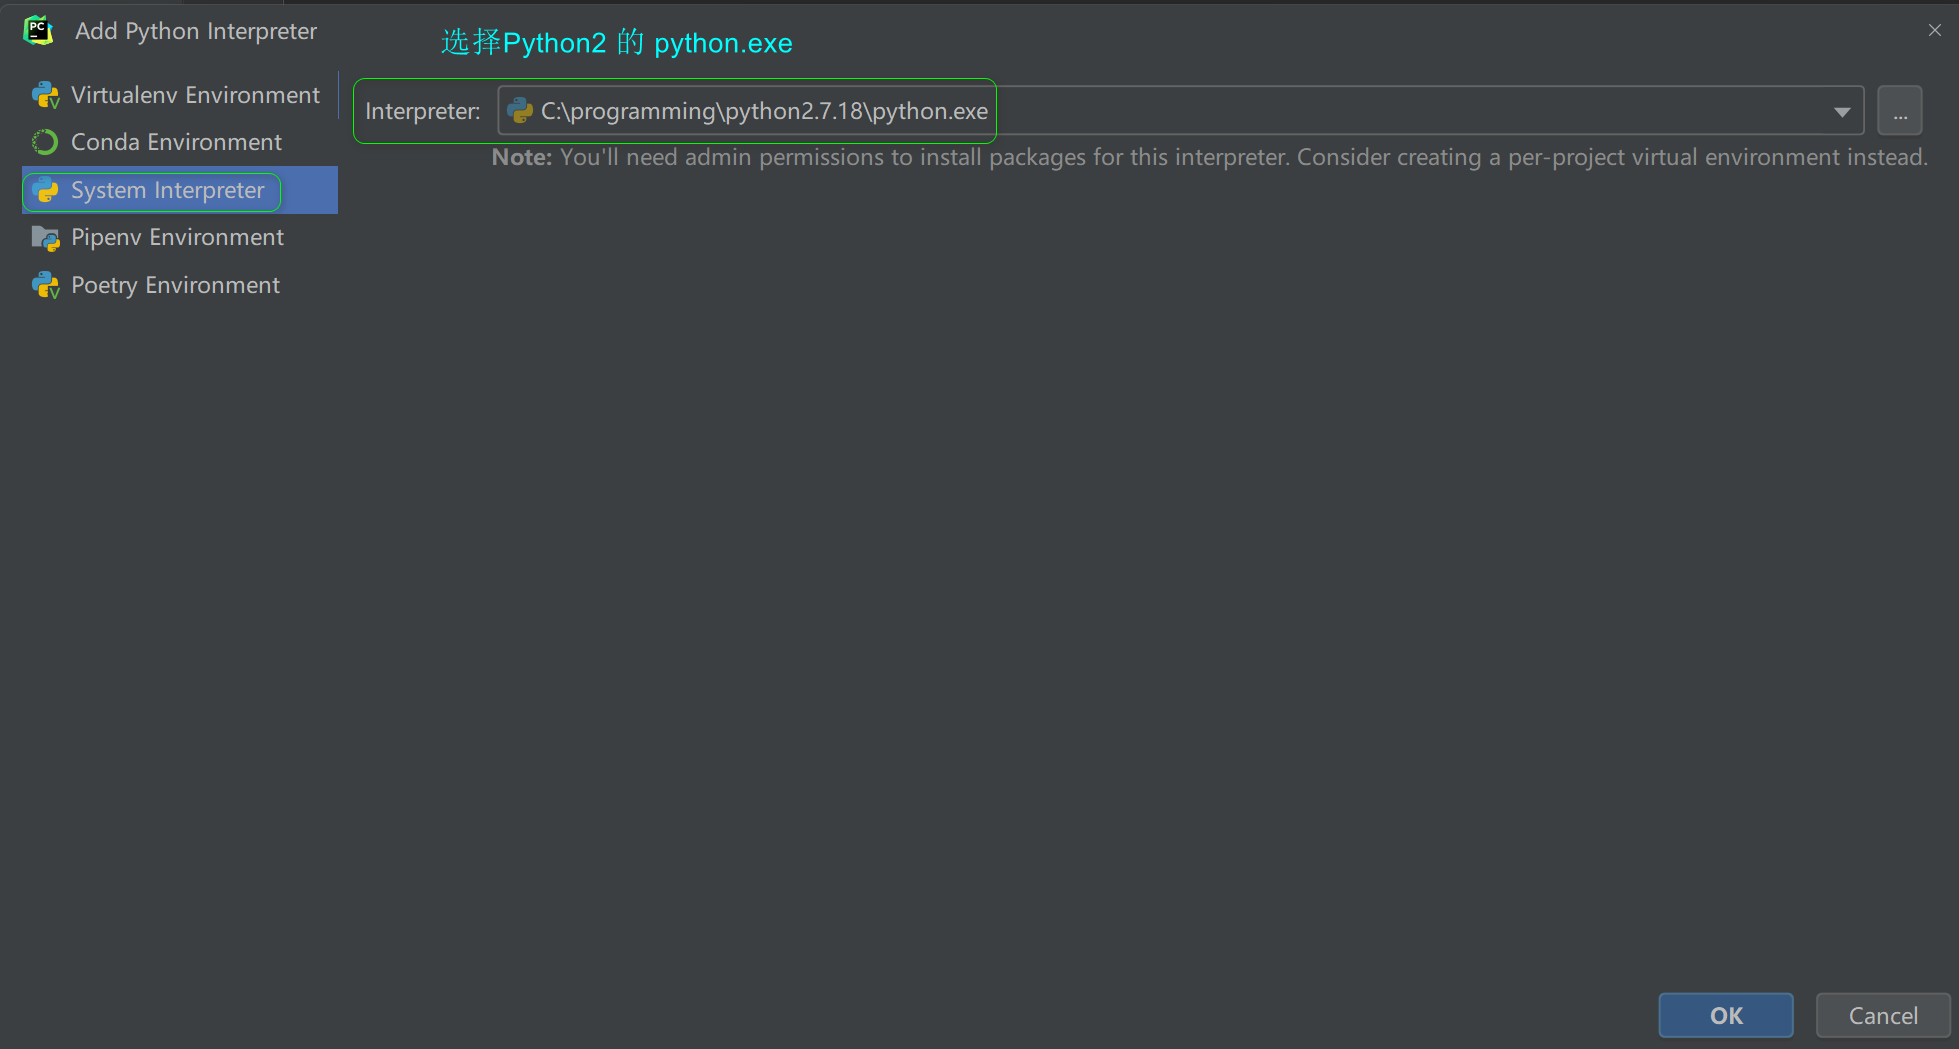1959x1049 pixels.
Task: Click the admin permissions Note text
Action: click(x=1209, y=157)
